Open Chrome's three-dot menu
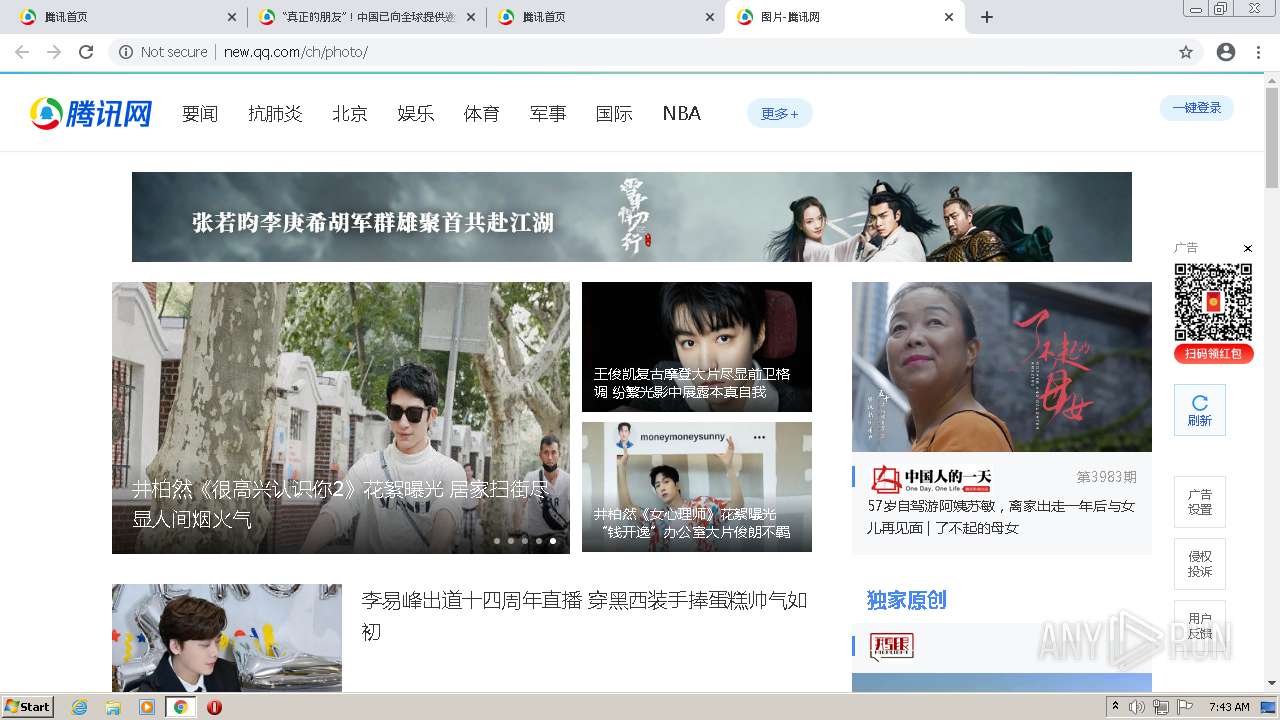1280x720 pixels. 1258,52
